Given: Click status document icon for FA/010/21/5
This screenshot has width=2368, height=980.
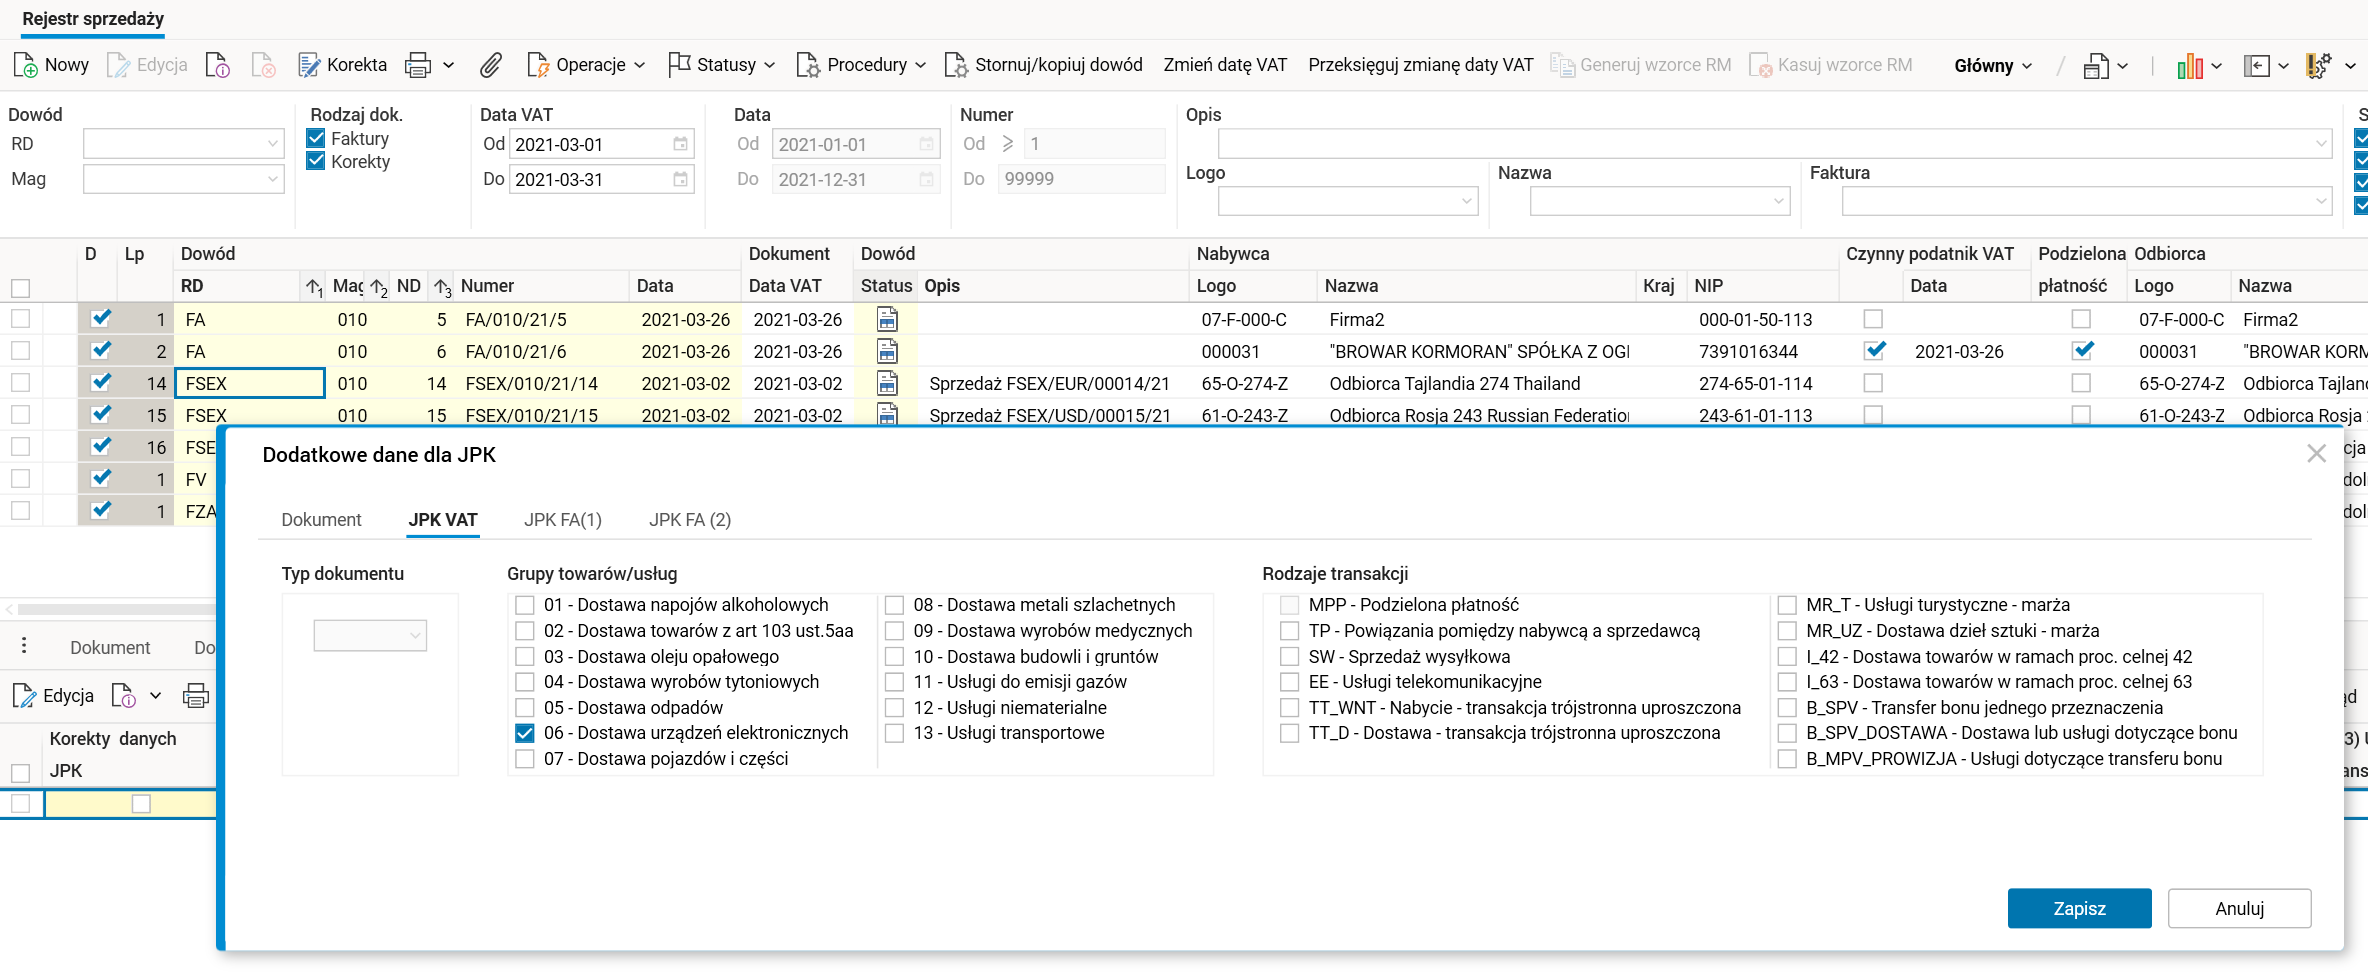Looking at the screenshot, I should click(887, 320).
